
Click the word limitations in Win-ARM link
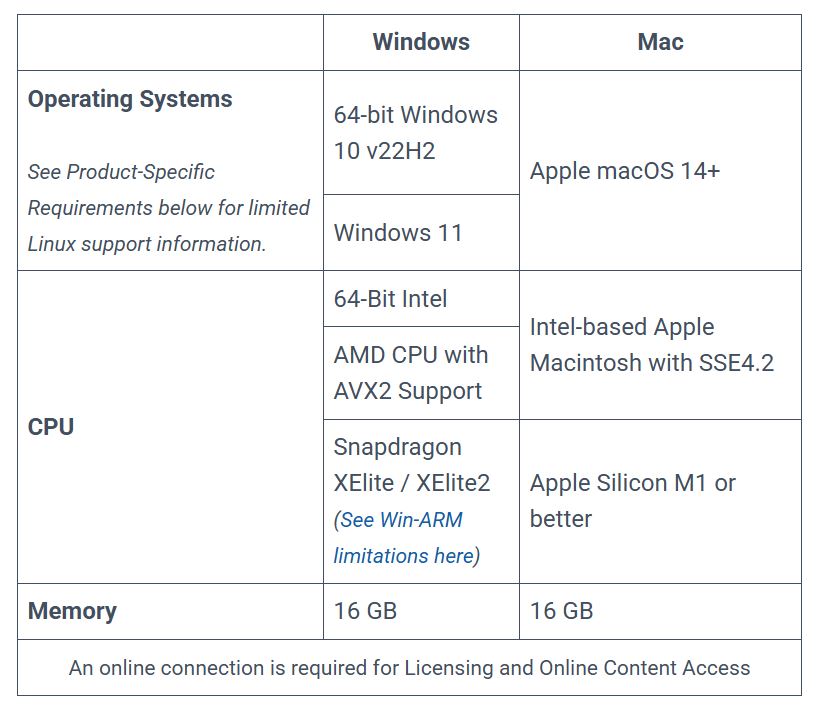point(381,556)
